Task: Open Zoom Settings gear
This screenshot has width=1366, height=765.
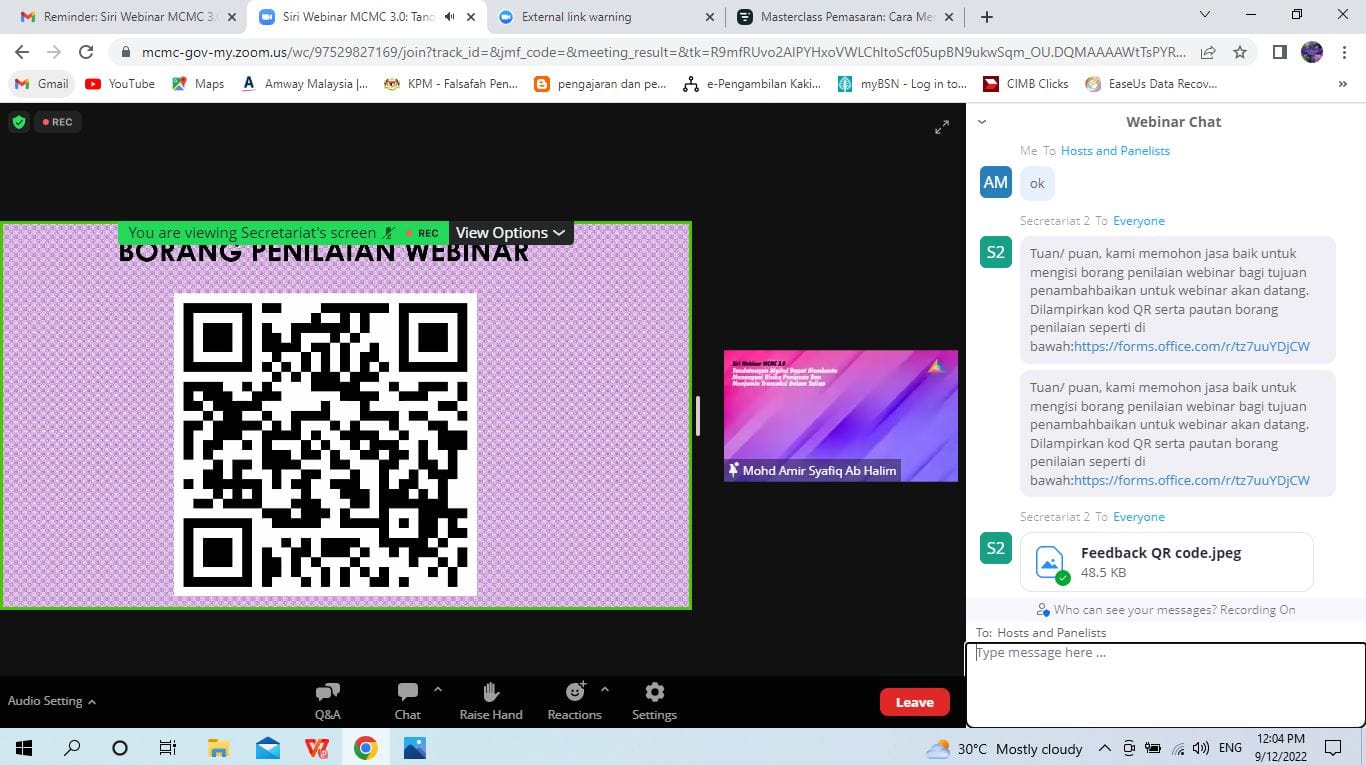Action: 654,700
